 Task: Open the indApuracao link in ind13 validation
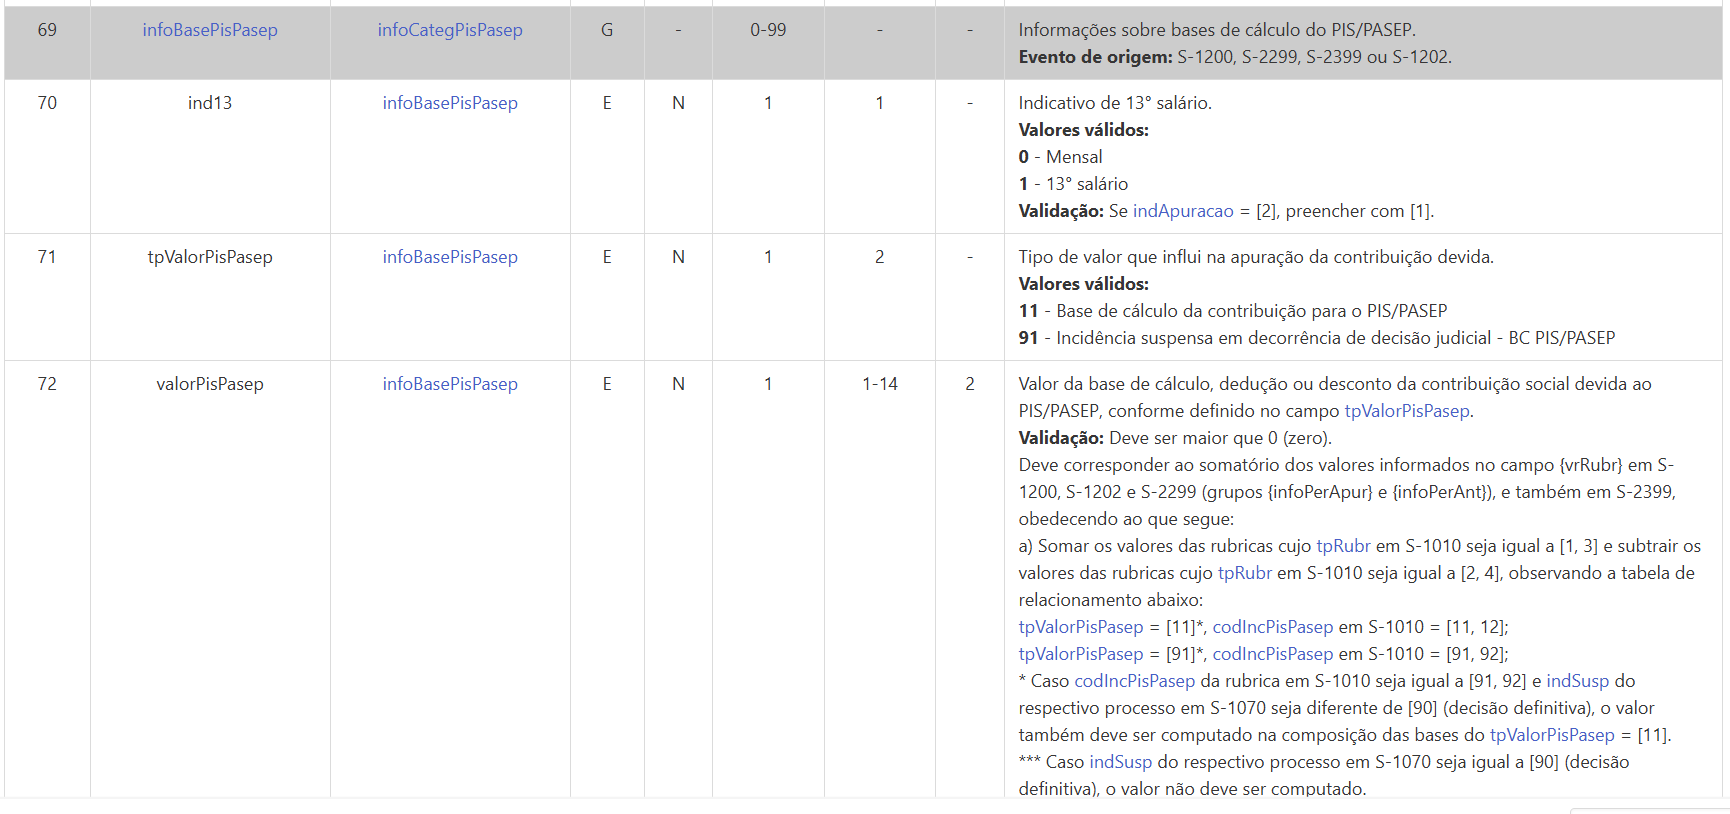point(1183,211)
